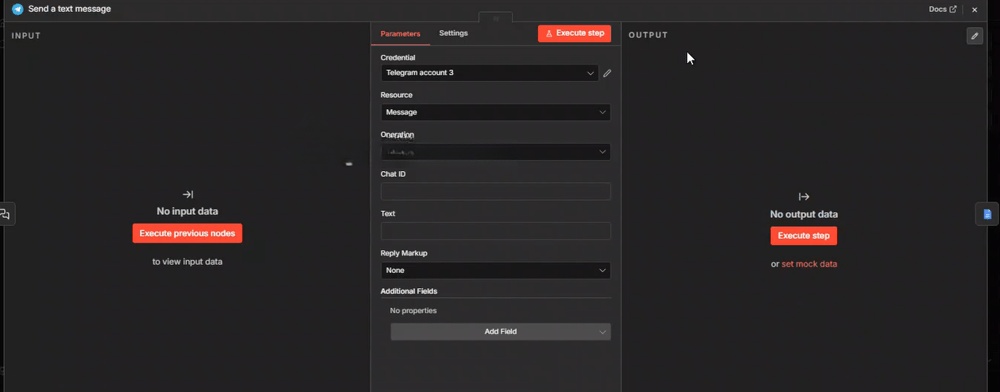1000x392 pixels.
Task: Open the chat icon on left edge
Action: click(5, 214)
